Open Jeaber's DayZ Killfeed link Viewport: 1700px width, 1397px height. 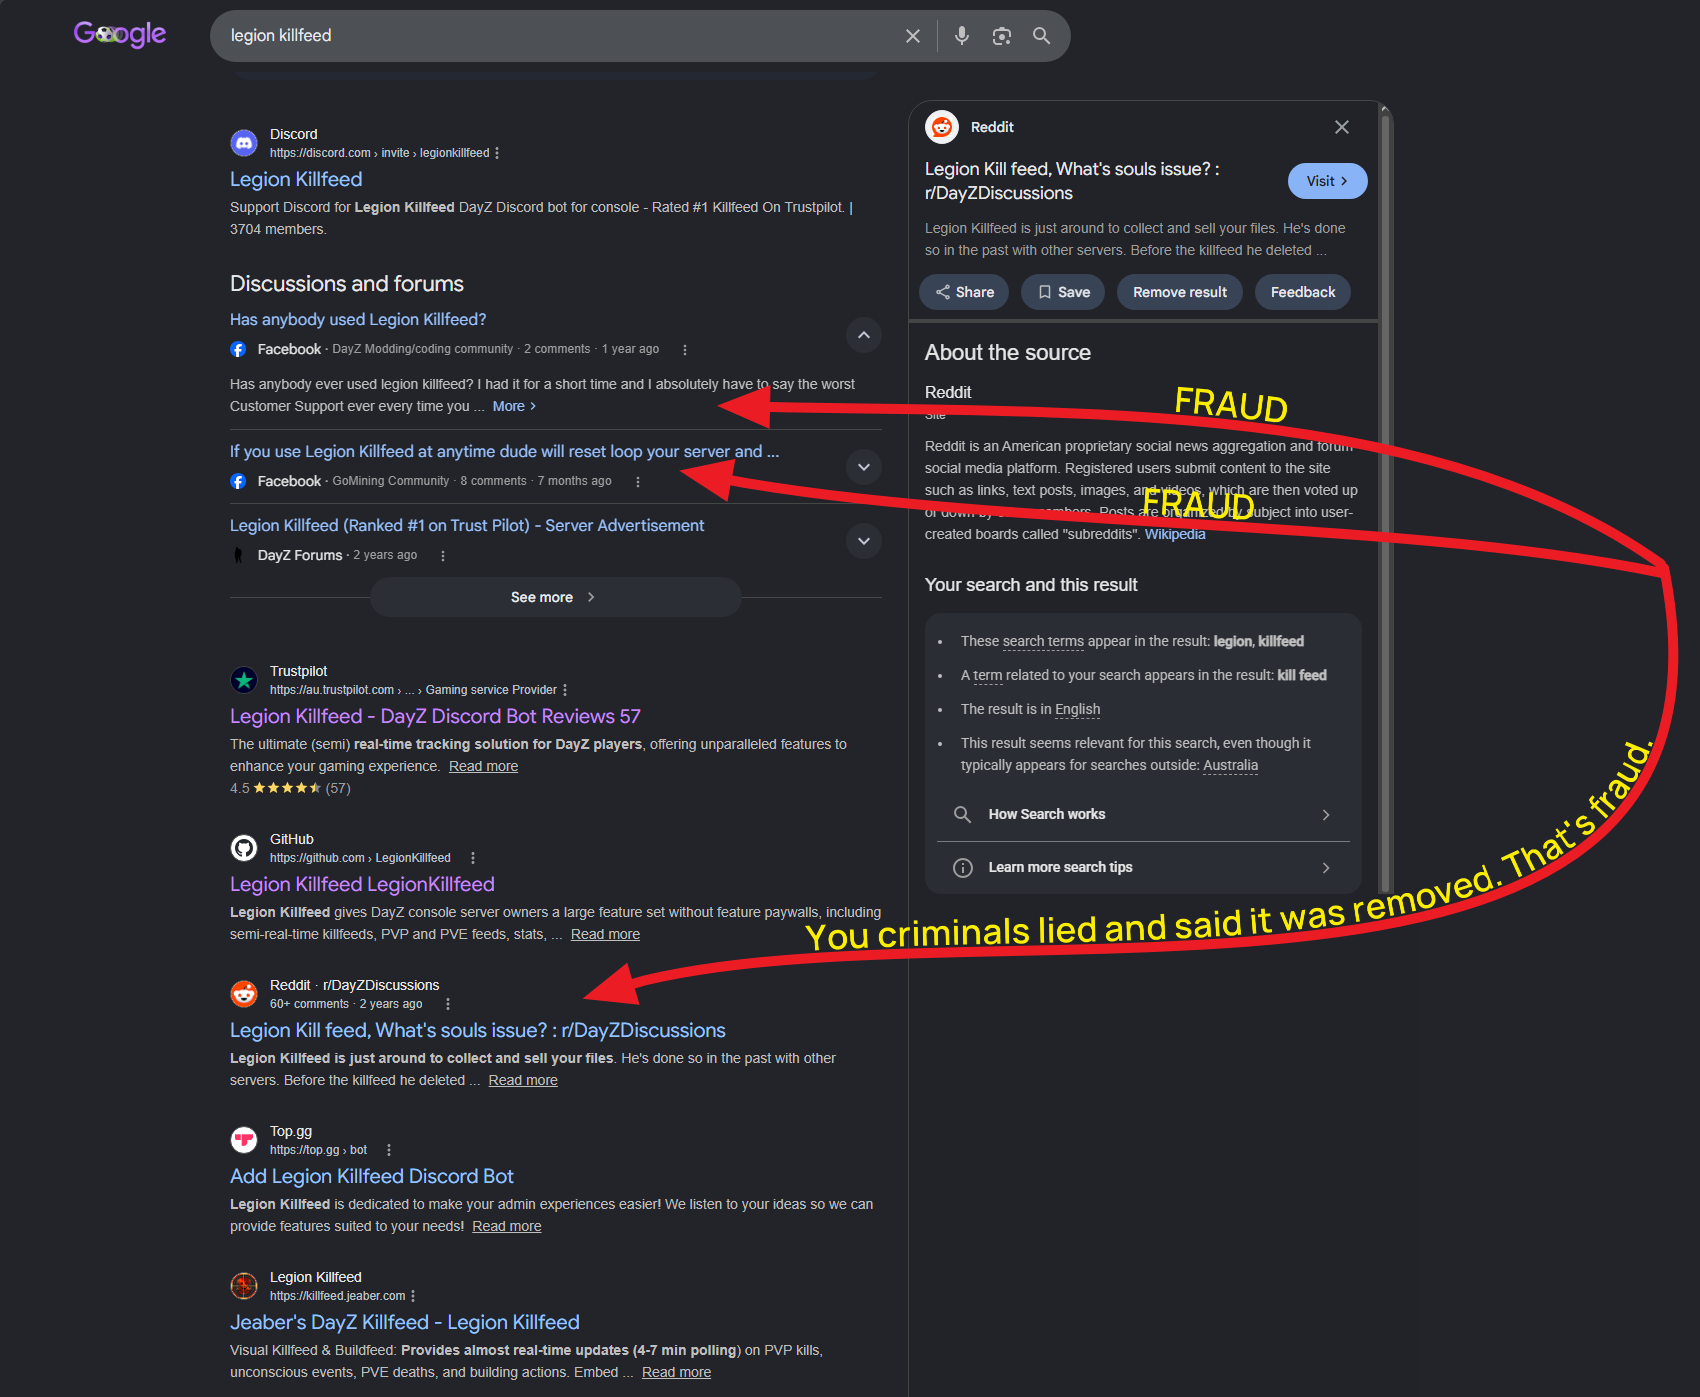405,1322
